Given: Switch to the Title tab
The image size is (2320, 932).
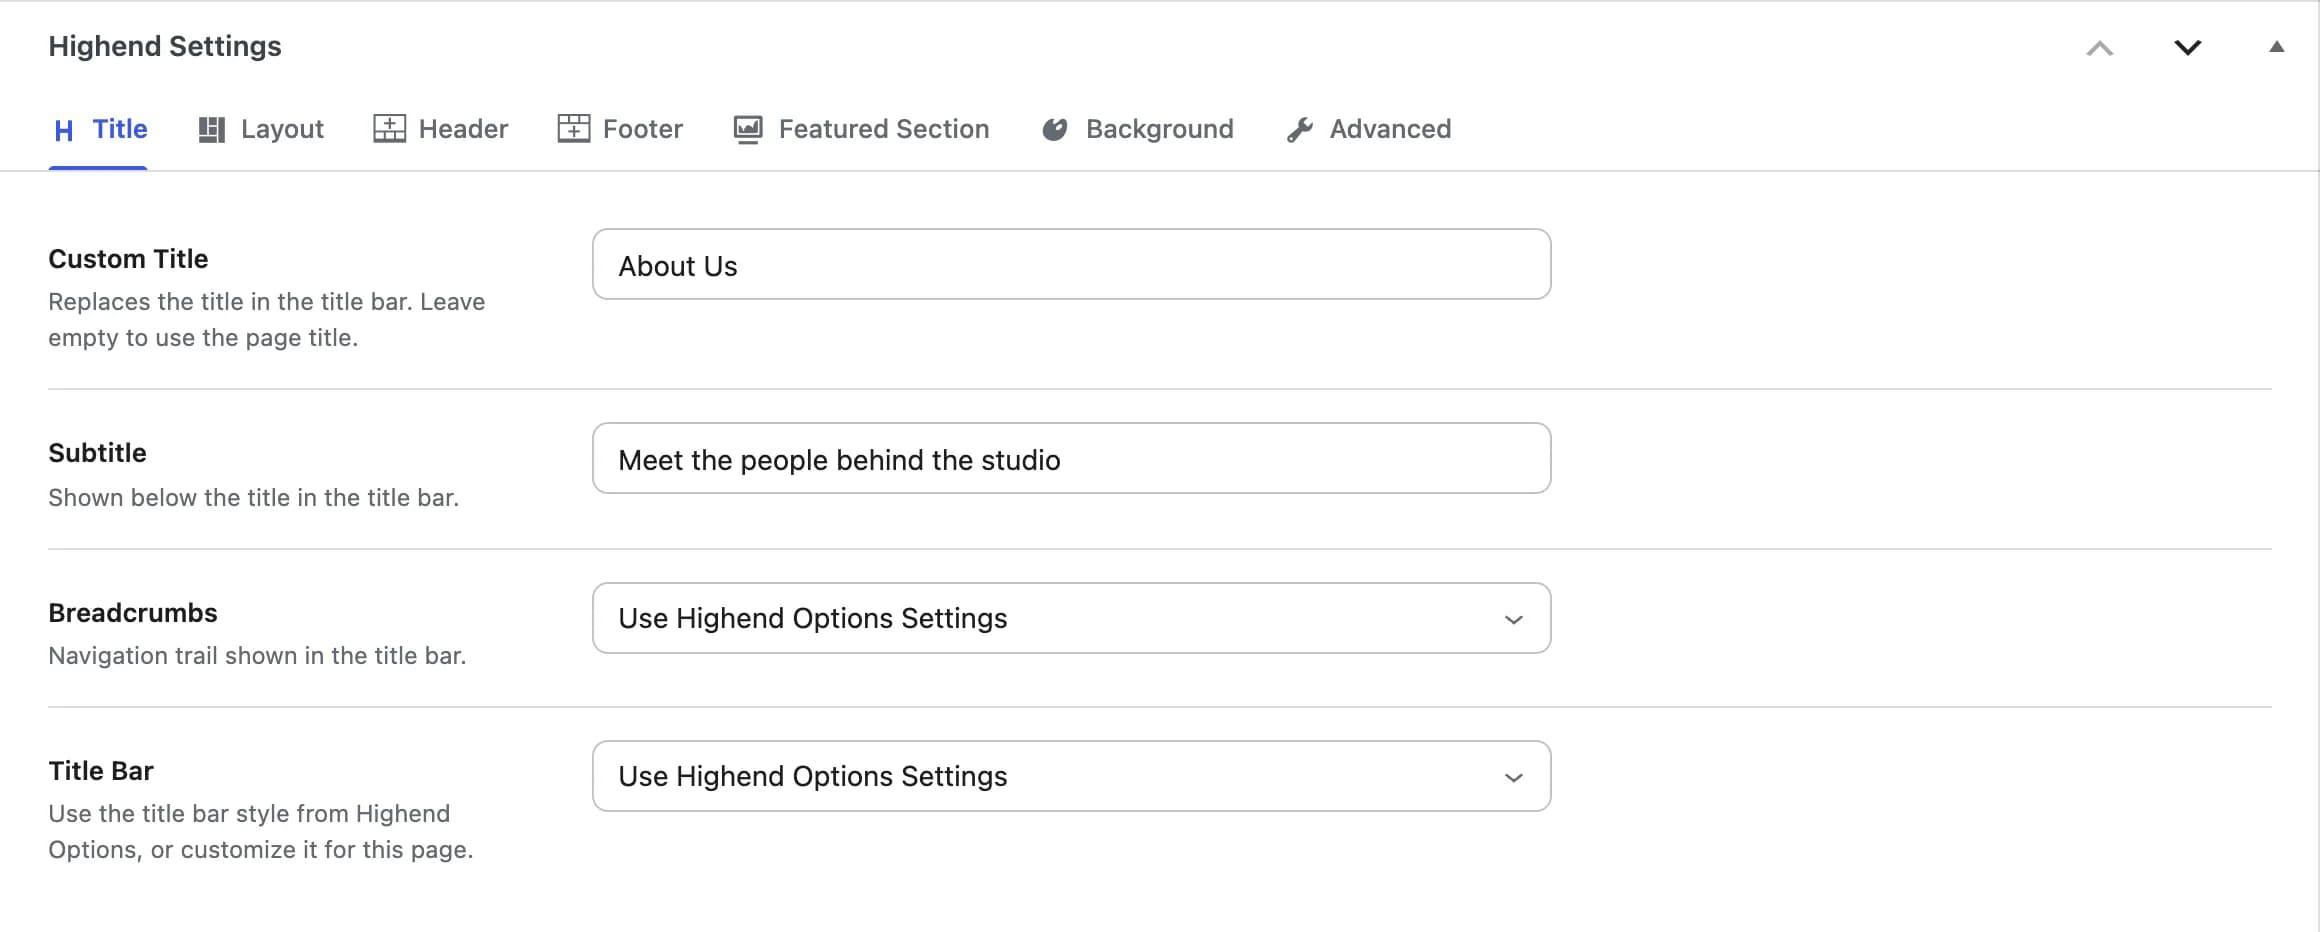Looking at the screenshot, I should pyautogui.click(x=99, y=130).
